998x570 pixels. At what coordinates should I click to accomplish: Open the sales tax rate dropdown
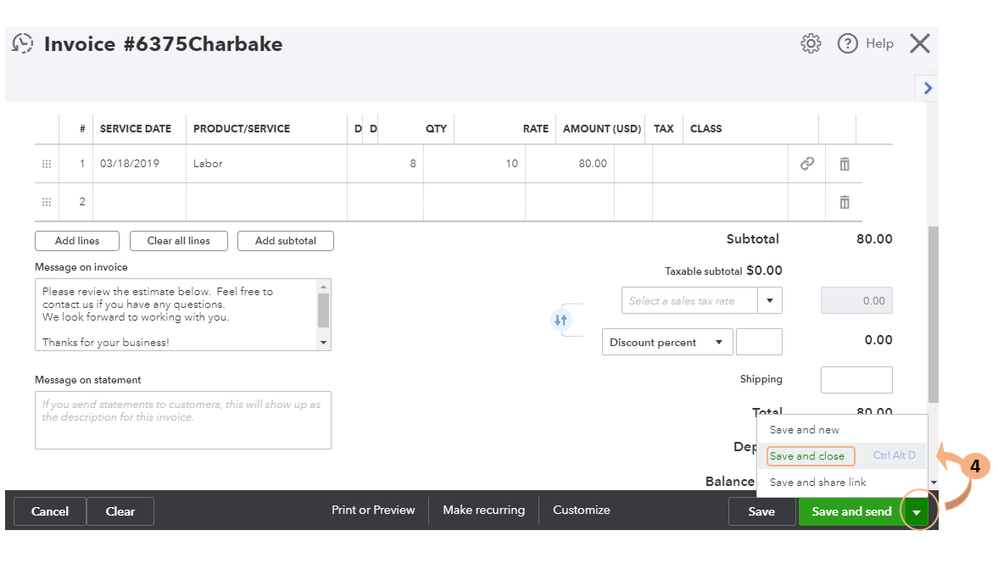[x=770, y=300]
